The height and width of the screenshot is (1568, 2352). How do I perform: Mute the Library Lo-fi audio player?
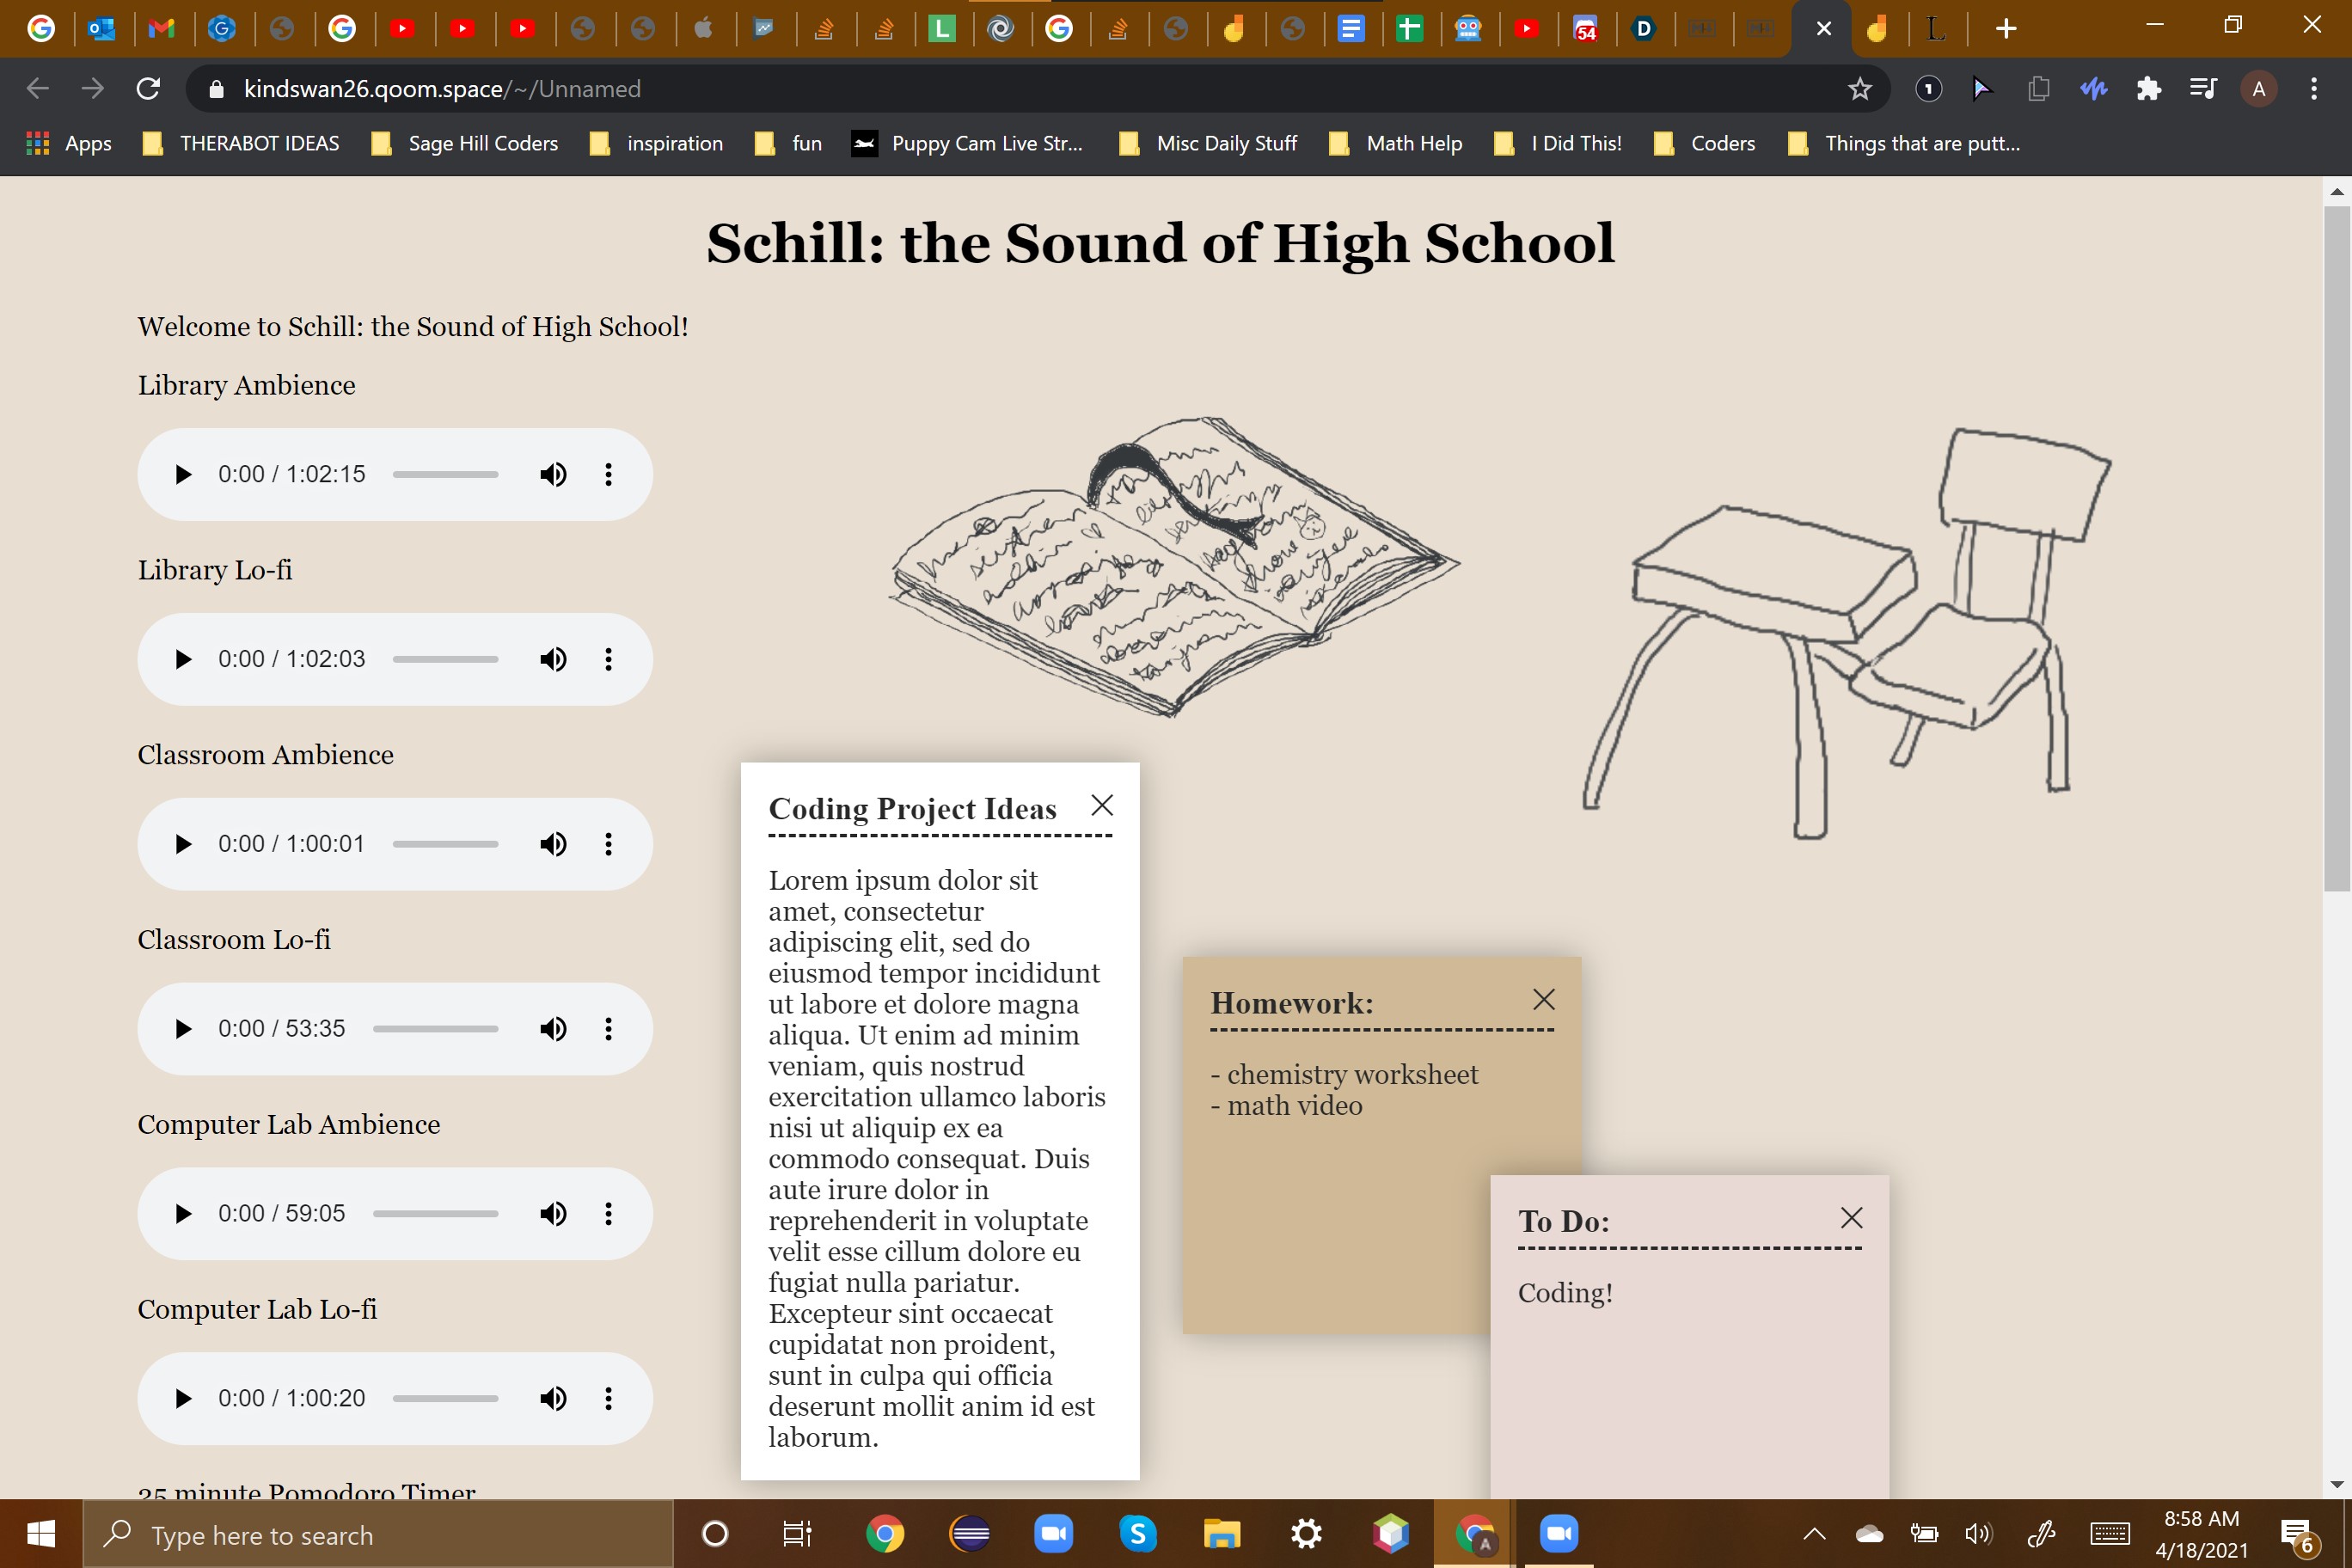click(x=553, y=659)
